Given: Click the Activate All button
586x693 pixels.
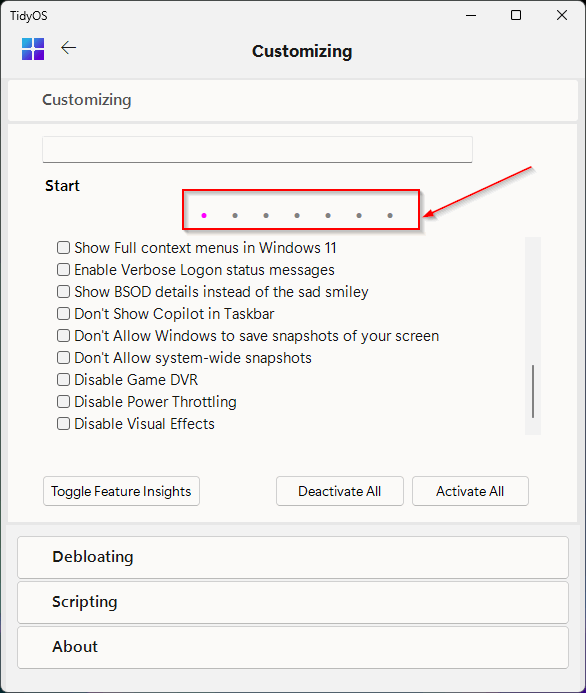Looking at the screenshot, I should click(x=470, y=491).
